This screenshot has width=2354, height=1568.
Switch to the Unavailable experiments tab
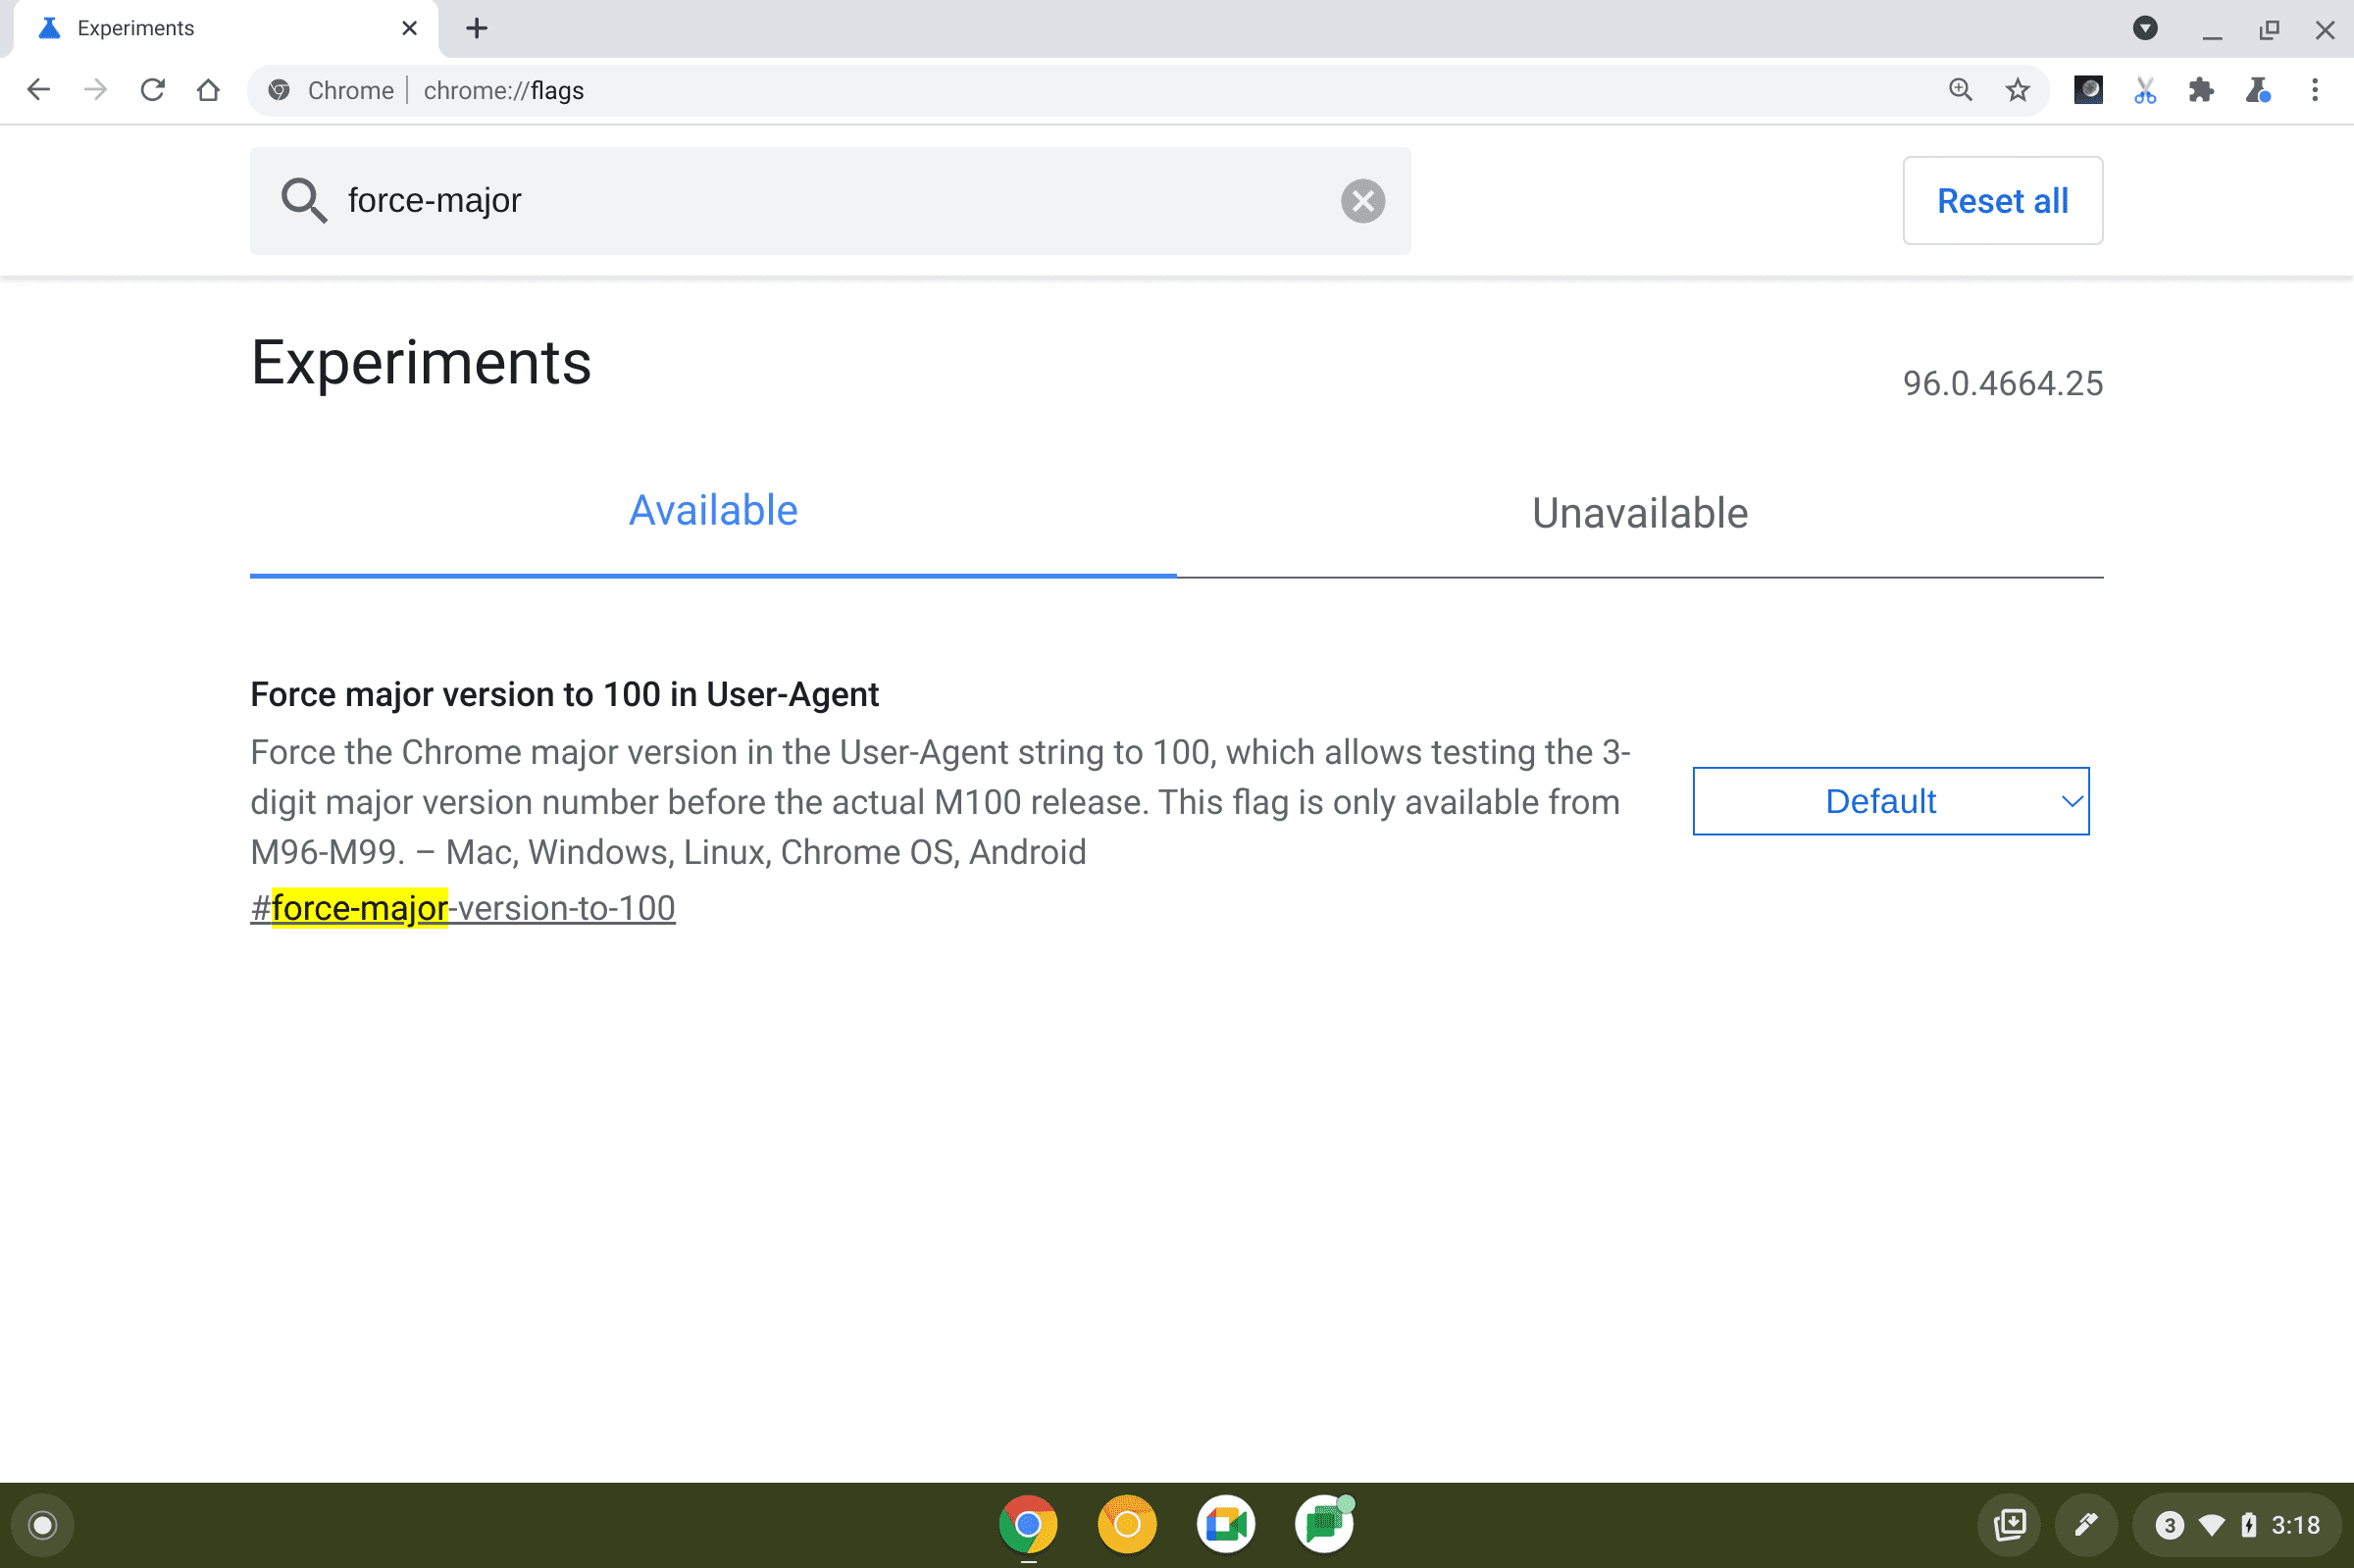(x=1638, y=513)
